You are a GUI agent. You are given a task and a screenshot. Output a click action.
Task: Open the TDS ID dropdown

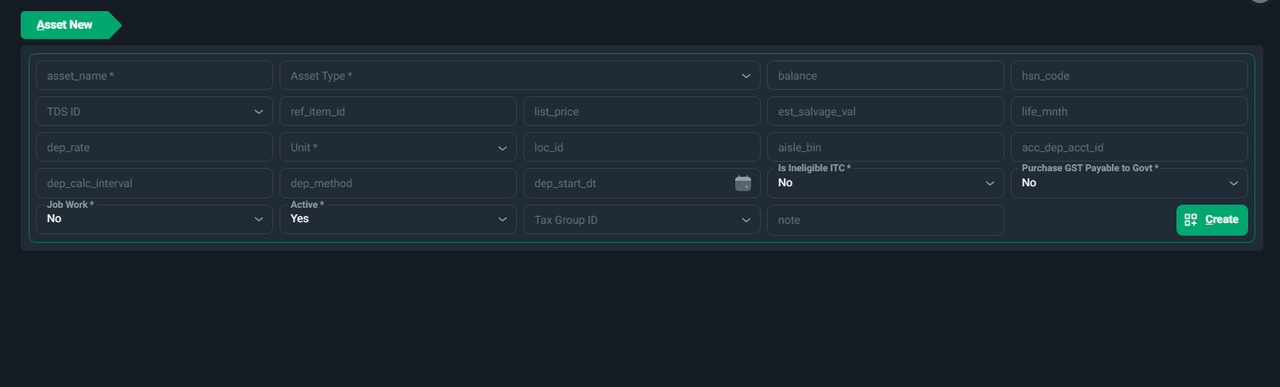point(154,112)
